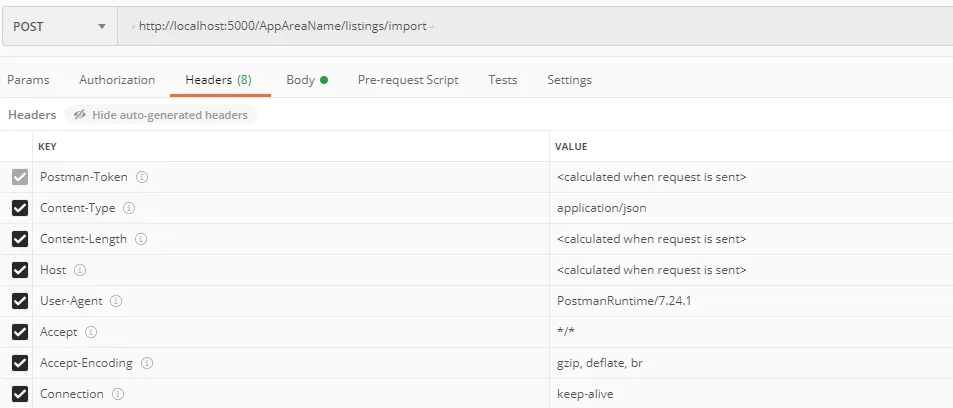Uncheck the Content-Type header checkbox

pos(19,208)
